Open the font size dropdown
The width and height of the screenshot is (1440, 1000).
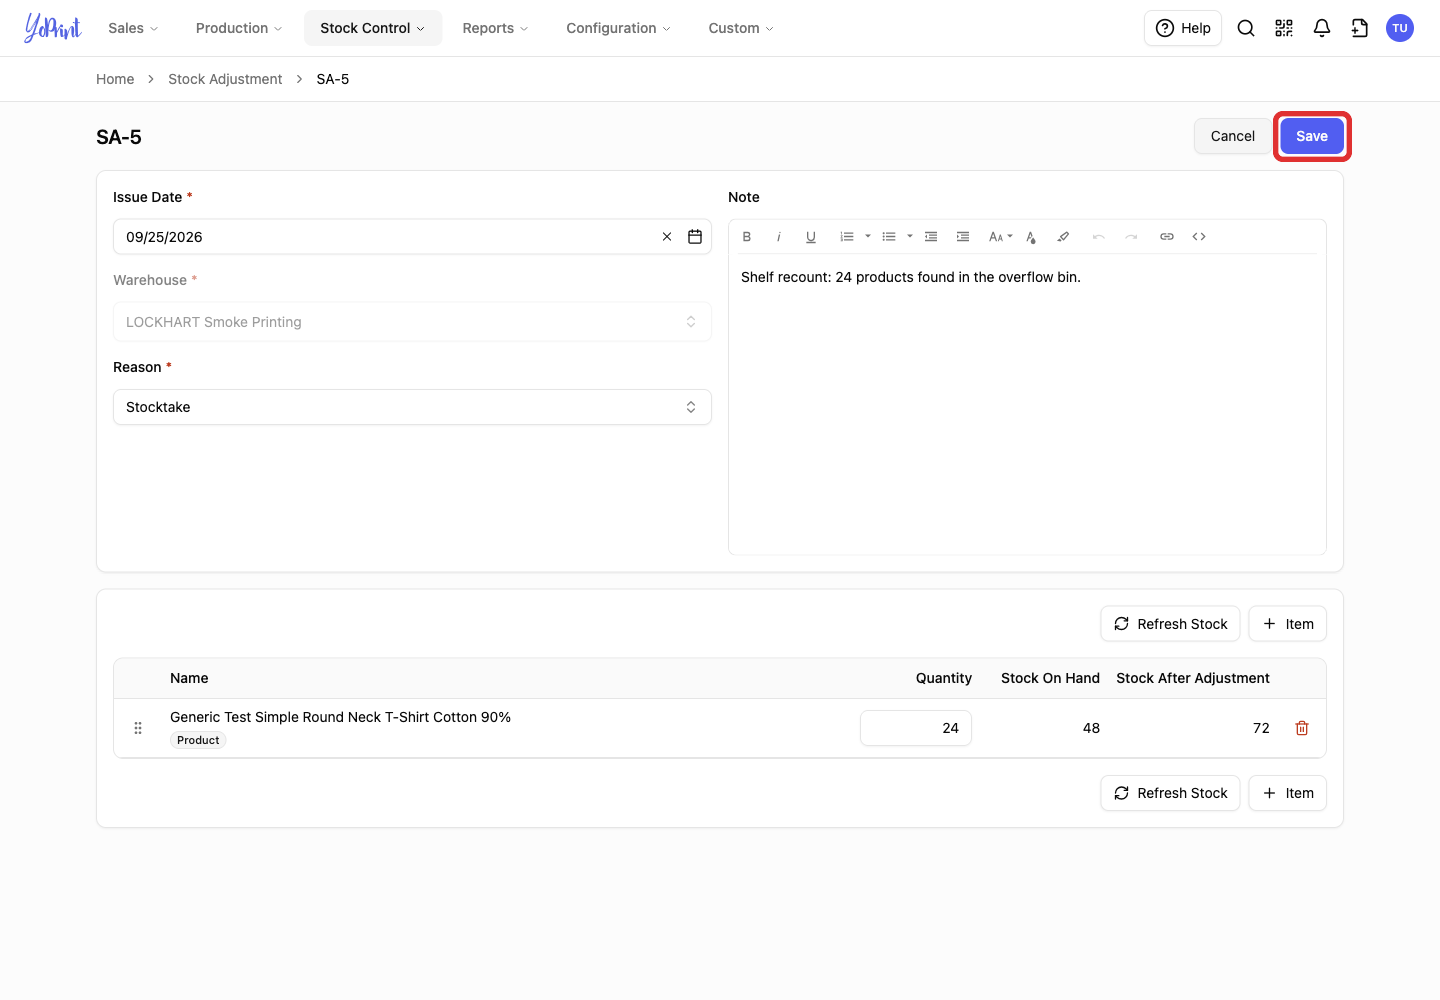1000,237
